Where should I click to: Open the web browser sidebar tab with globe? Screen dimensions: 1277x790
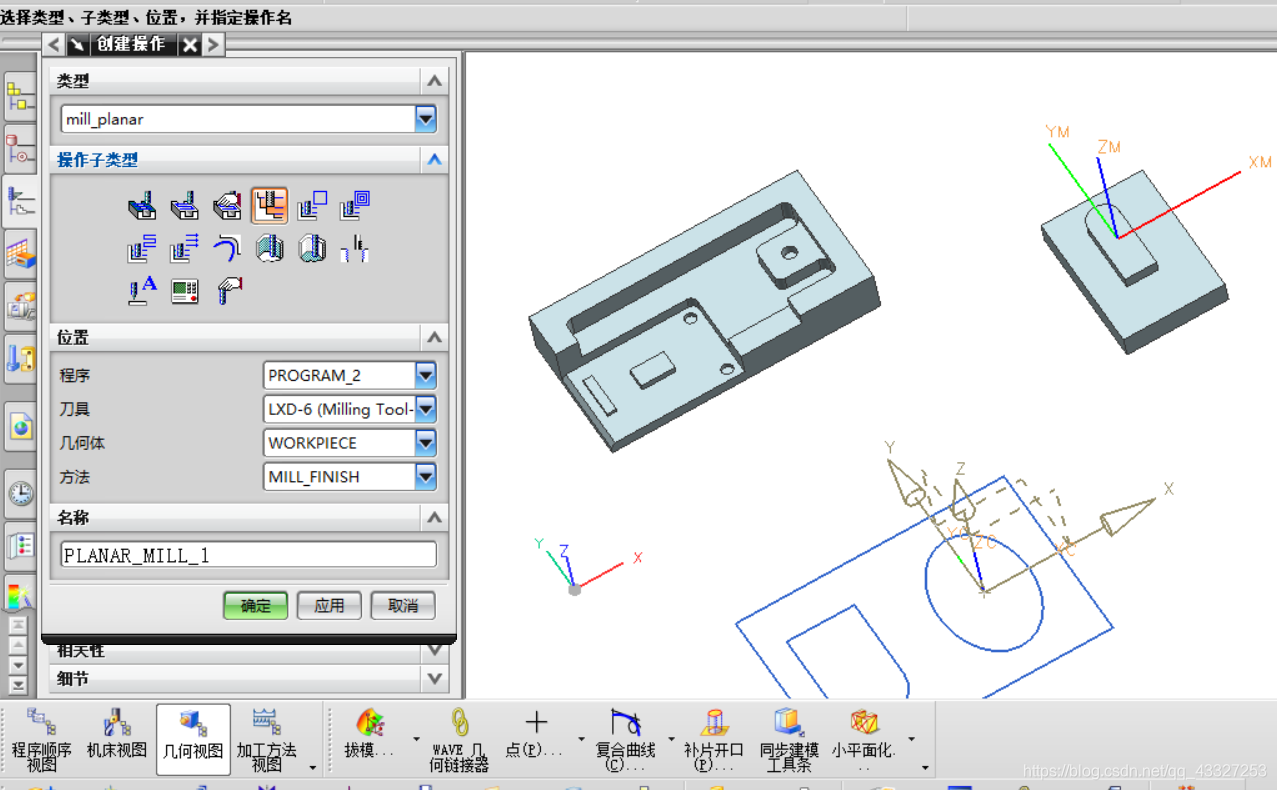point(20,428)
